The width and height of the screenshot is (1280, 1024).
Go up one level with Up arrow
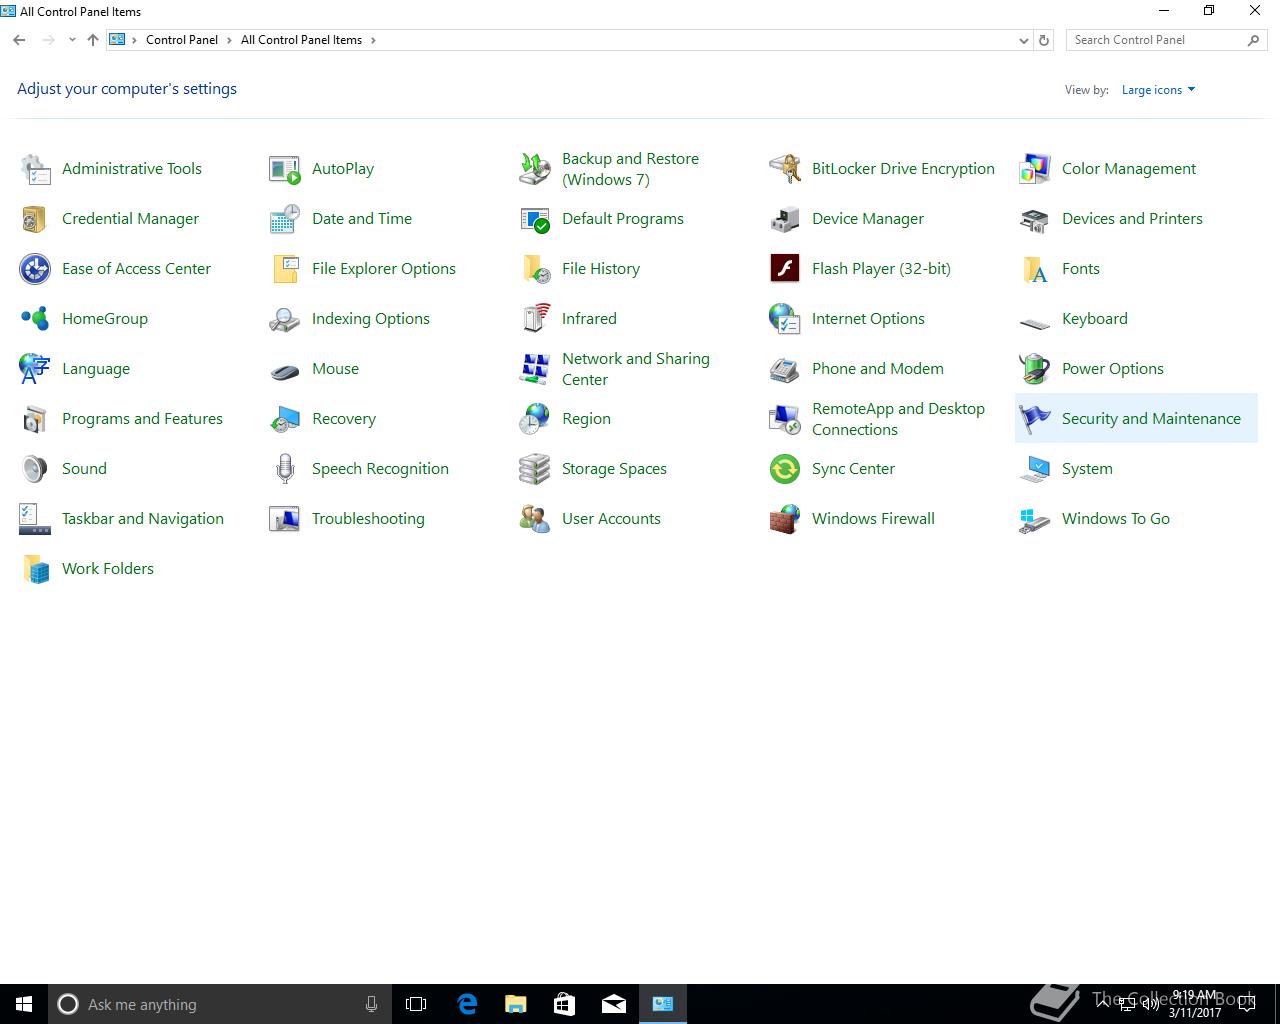click(x=93, y=40)
